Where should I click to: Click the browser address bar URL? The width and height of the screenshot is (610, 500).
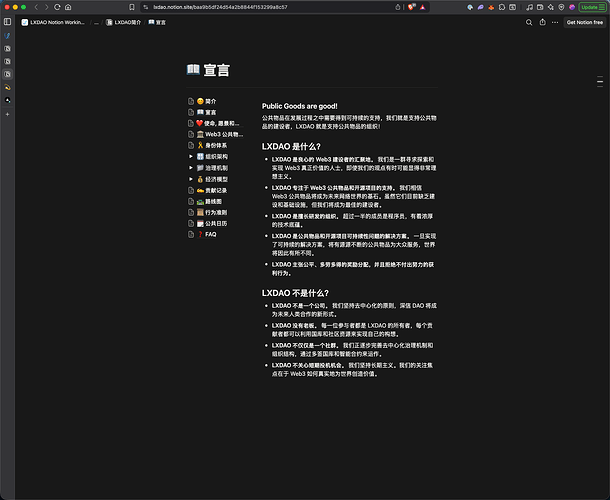(x=219, y=6)
